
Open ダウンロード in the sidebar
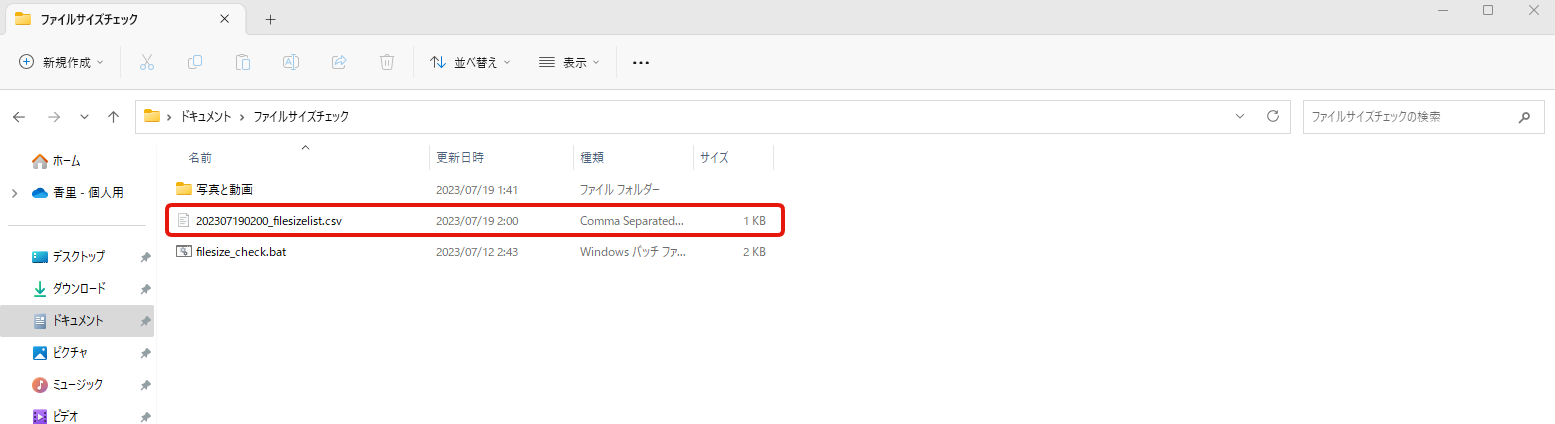pyautogui.click(x=78, y=289)
